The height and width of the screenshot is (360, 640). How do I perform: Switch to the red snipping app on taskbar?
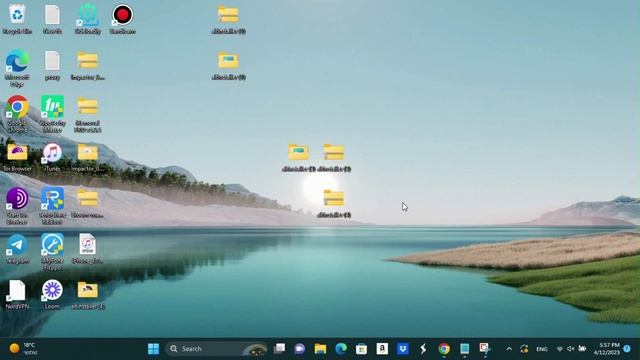[485, 349]
